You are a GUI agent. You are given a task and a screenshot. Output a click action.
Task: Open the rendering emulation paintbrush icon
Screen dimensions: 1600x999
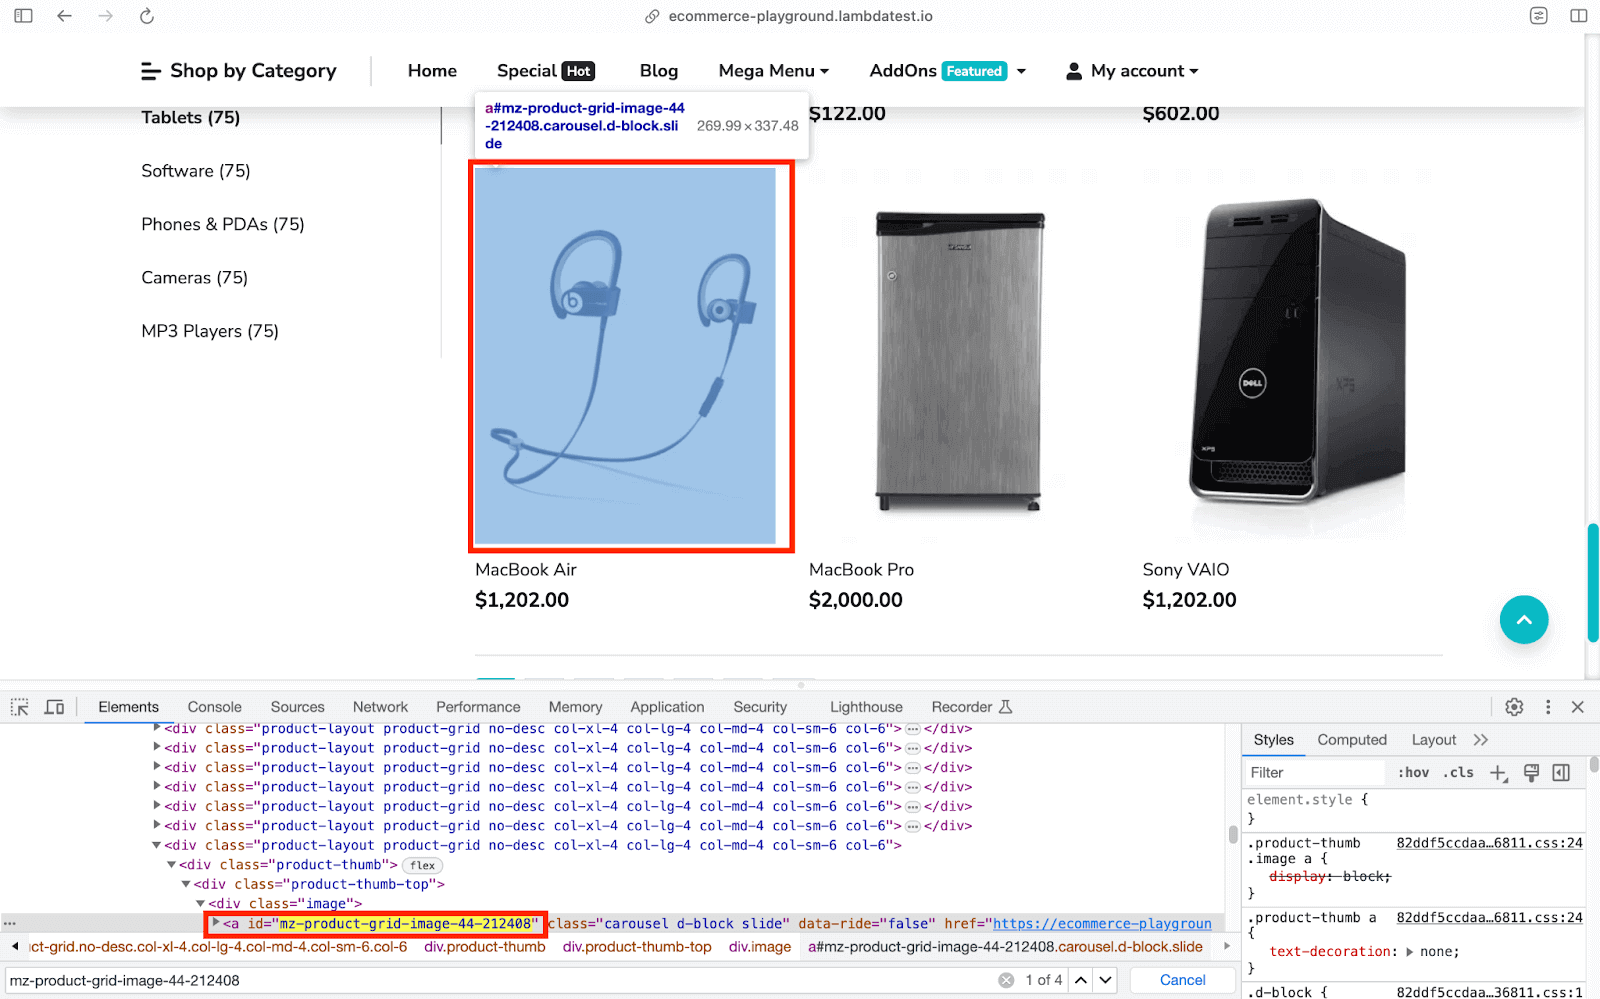(x=1531, y=773)
